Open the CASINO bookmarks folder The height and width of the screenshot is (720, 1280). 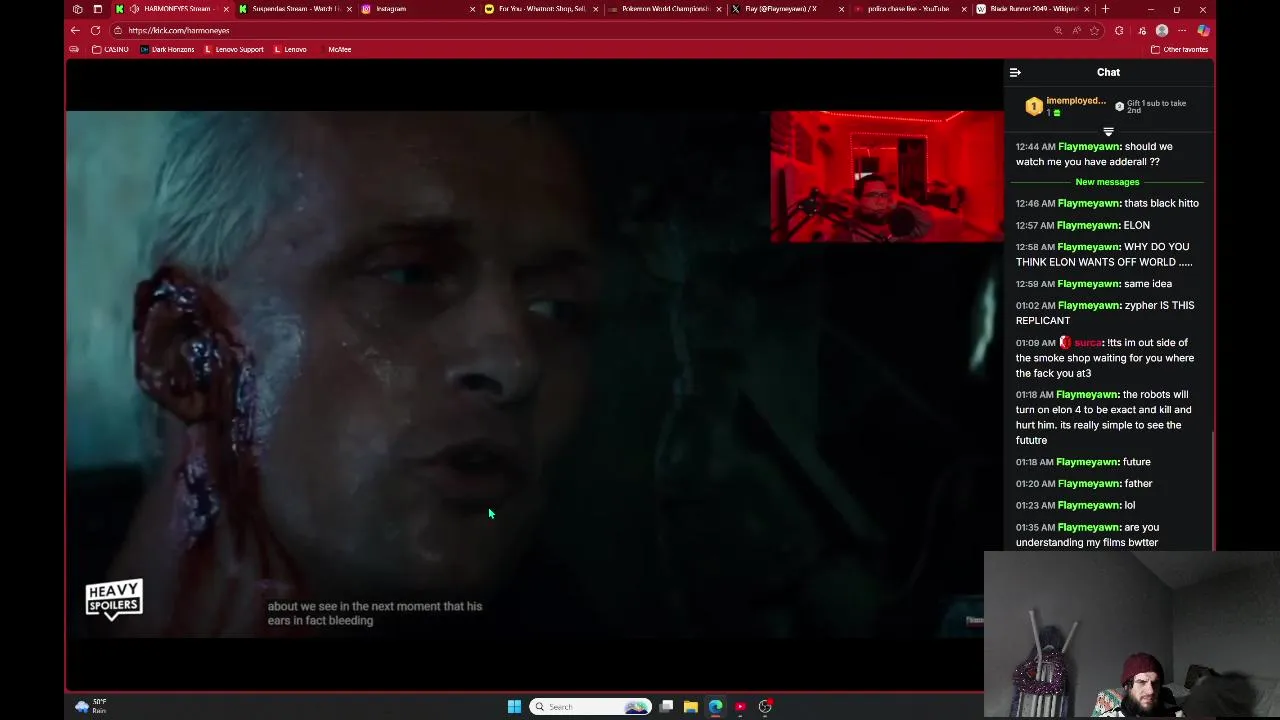(110, 49)
